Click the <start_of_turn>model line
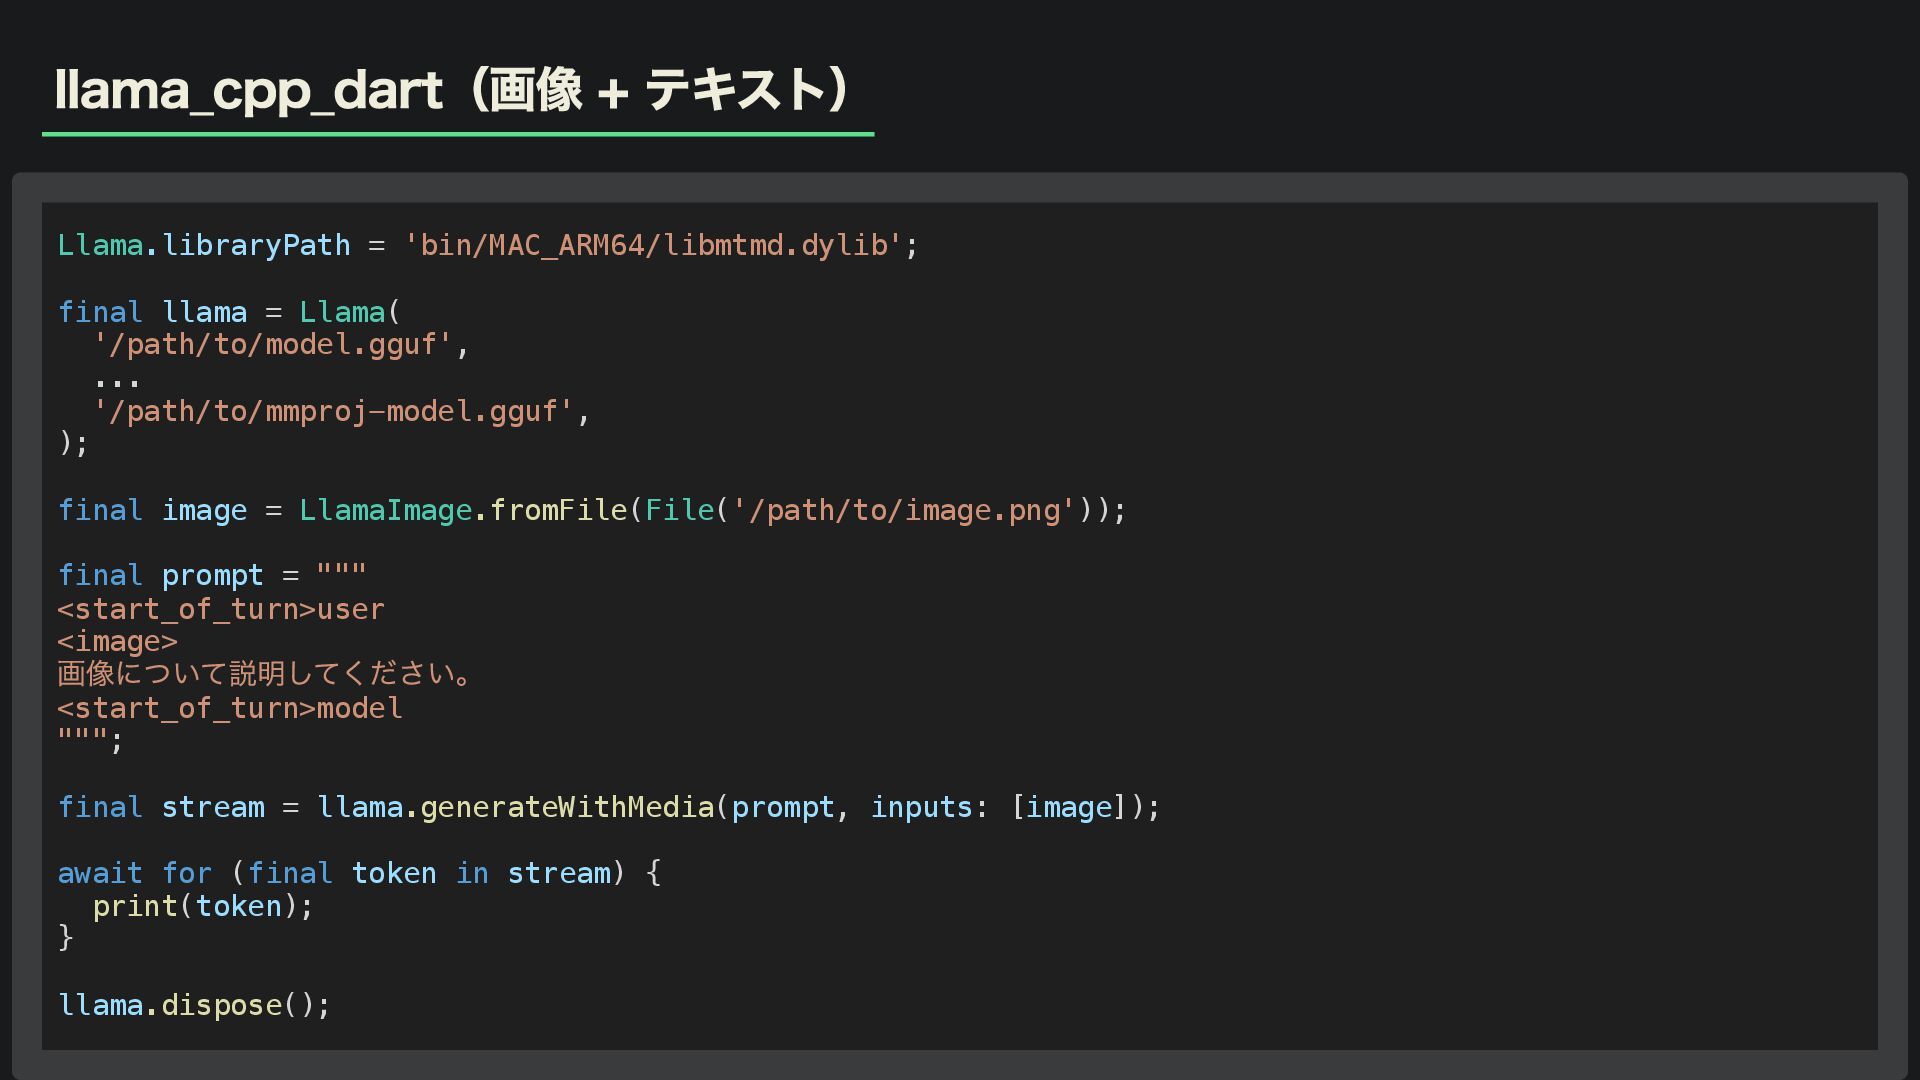 (x=230, y=708)
